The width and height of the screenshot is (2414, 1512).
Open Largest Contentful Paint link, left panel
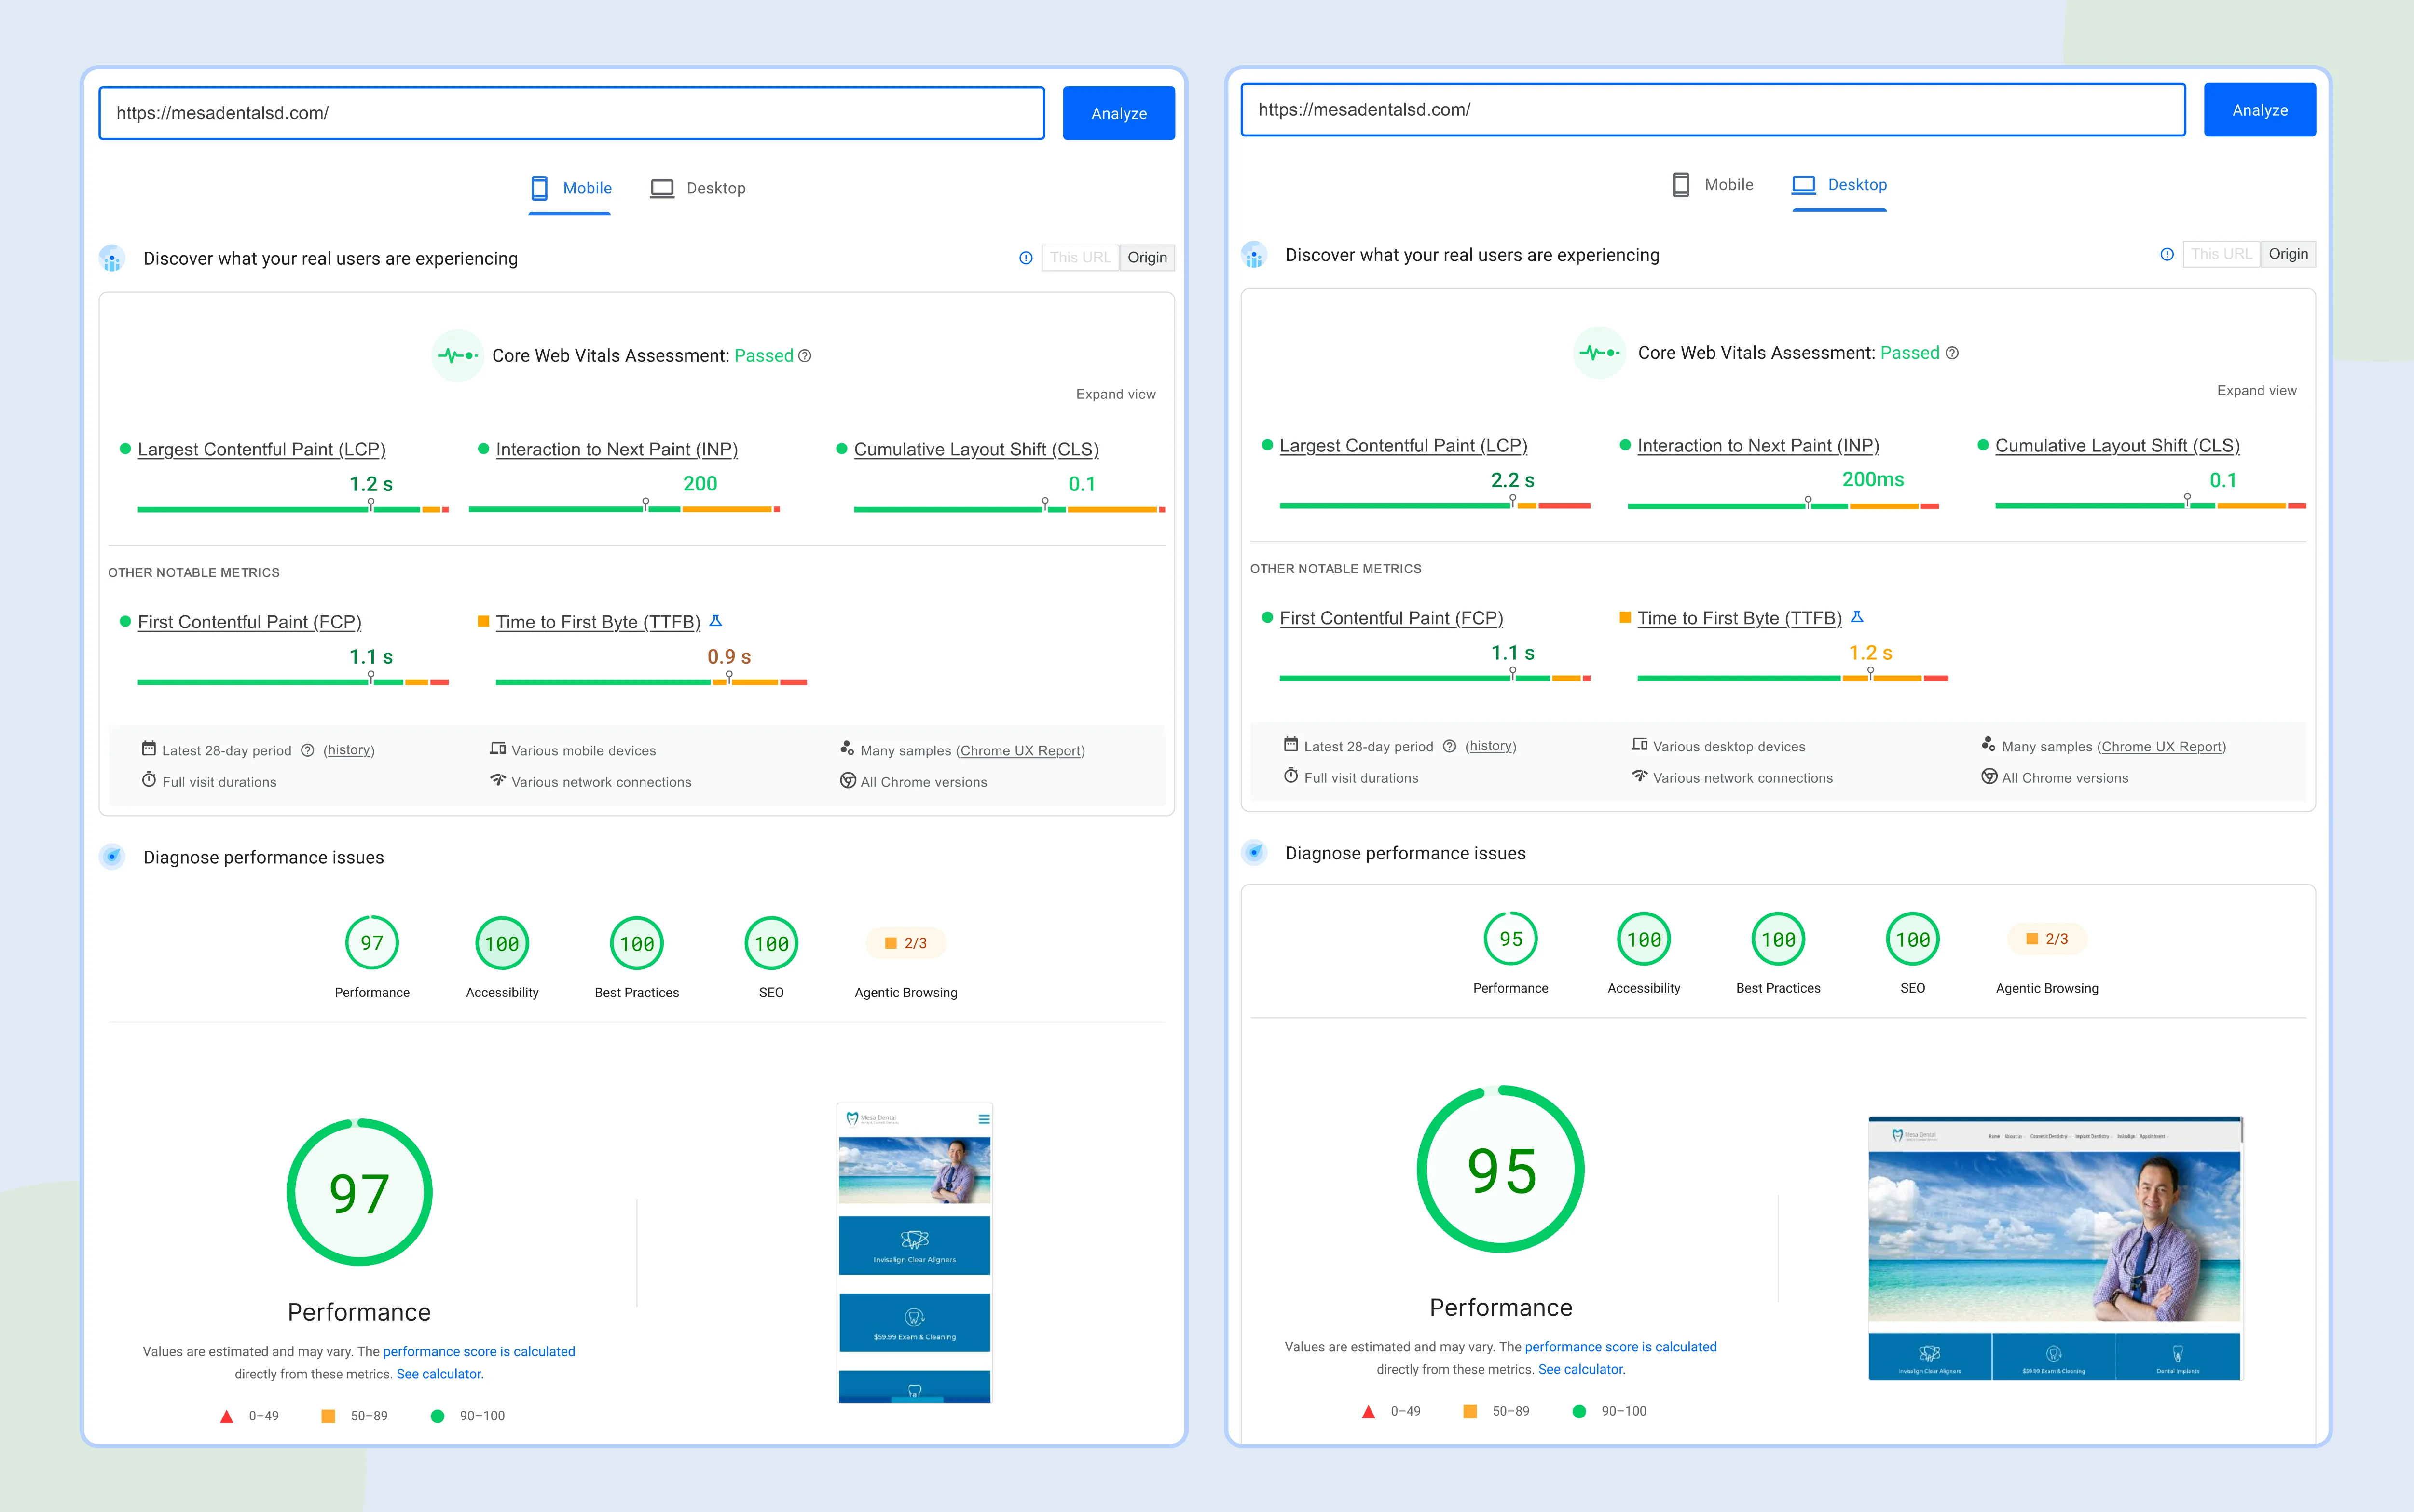[261, 450]
